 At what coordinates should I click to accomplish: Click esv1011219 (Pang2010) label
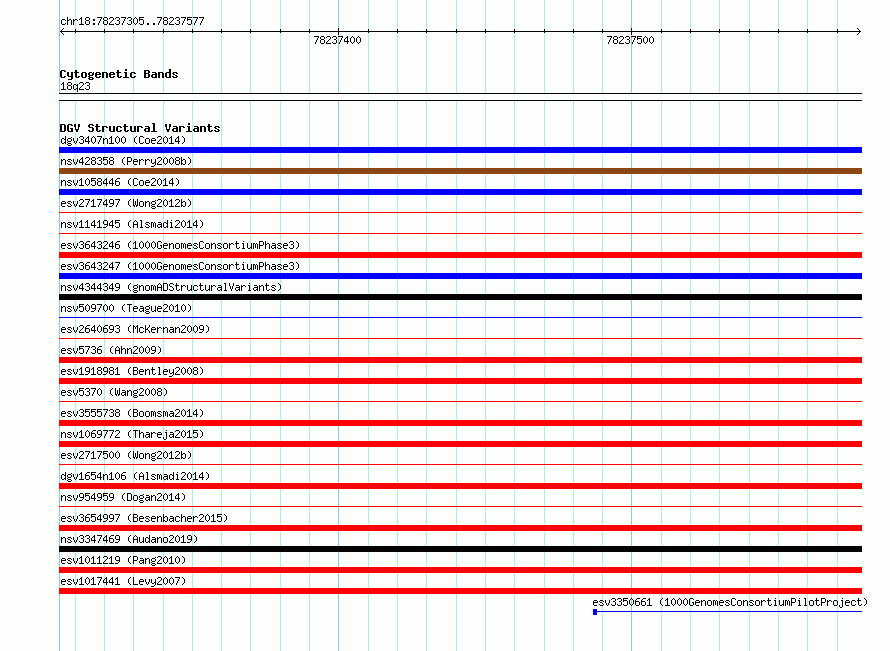[x=123, y=560]
